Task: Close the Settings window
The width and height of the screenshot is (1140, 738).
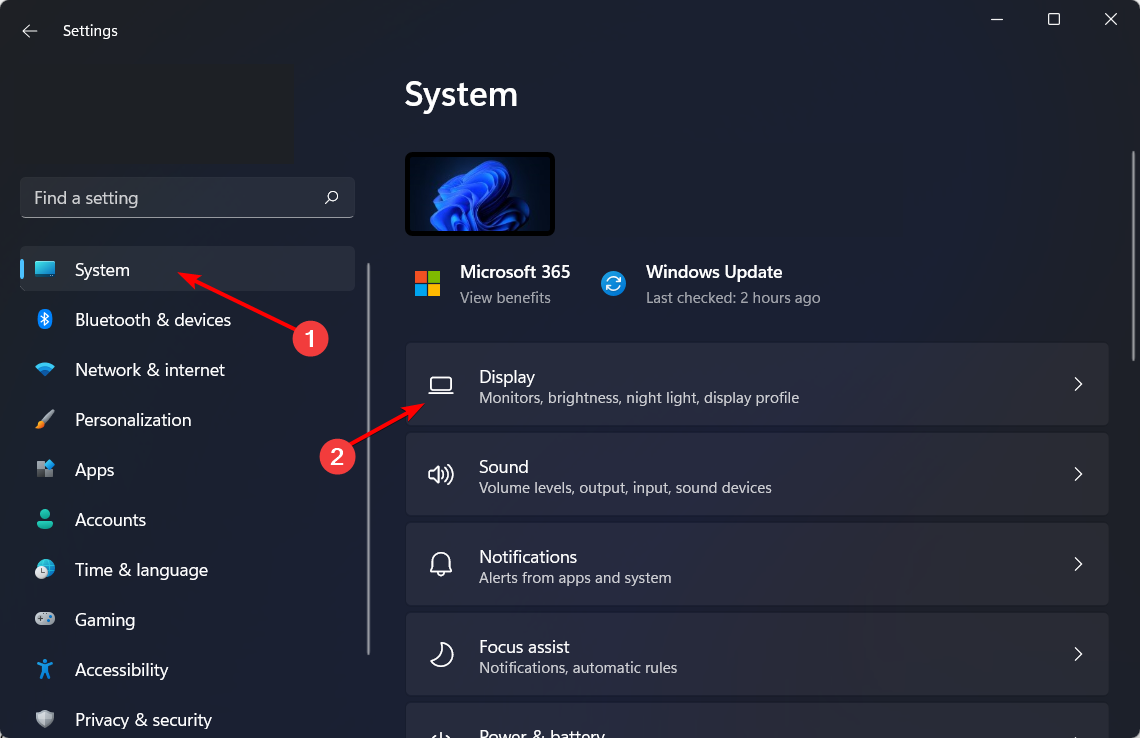Action: (1111, 20)
